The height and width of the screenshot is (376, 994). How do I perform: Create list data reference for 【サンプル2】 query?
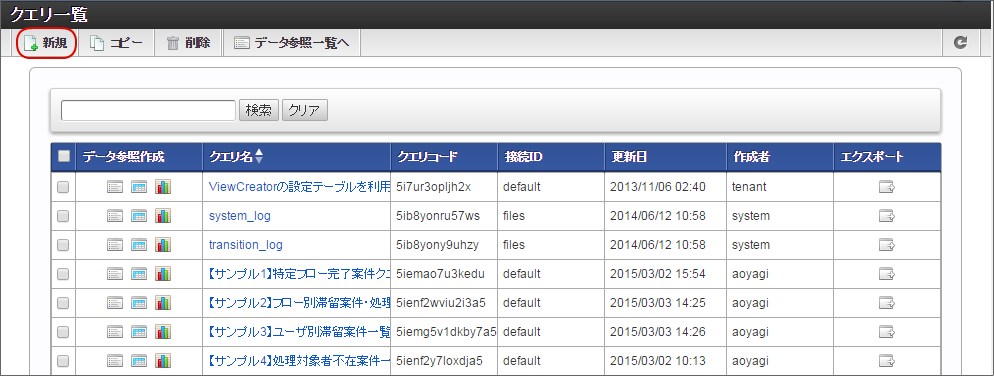tap(115, 303)
